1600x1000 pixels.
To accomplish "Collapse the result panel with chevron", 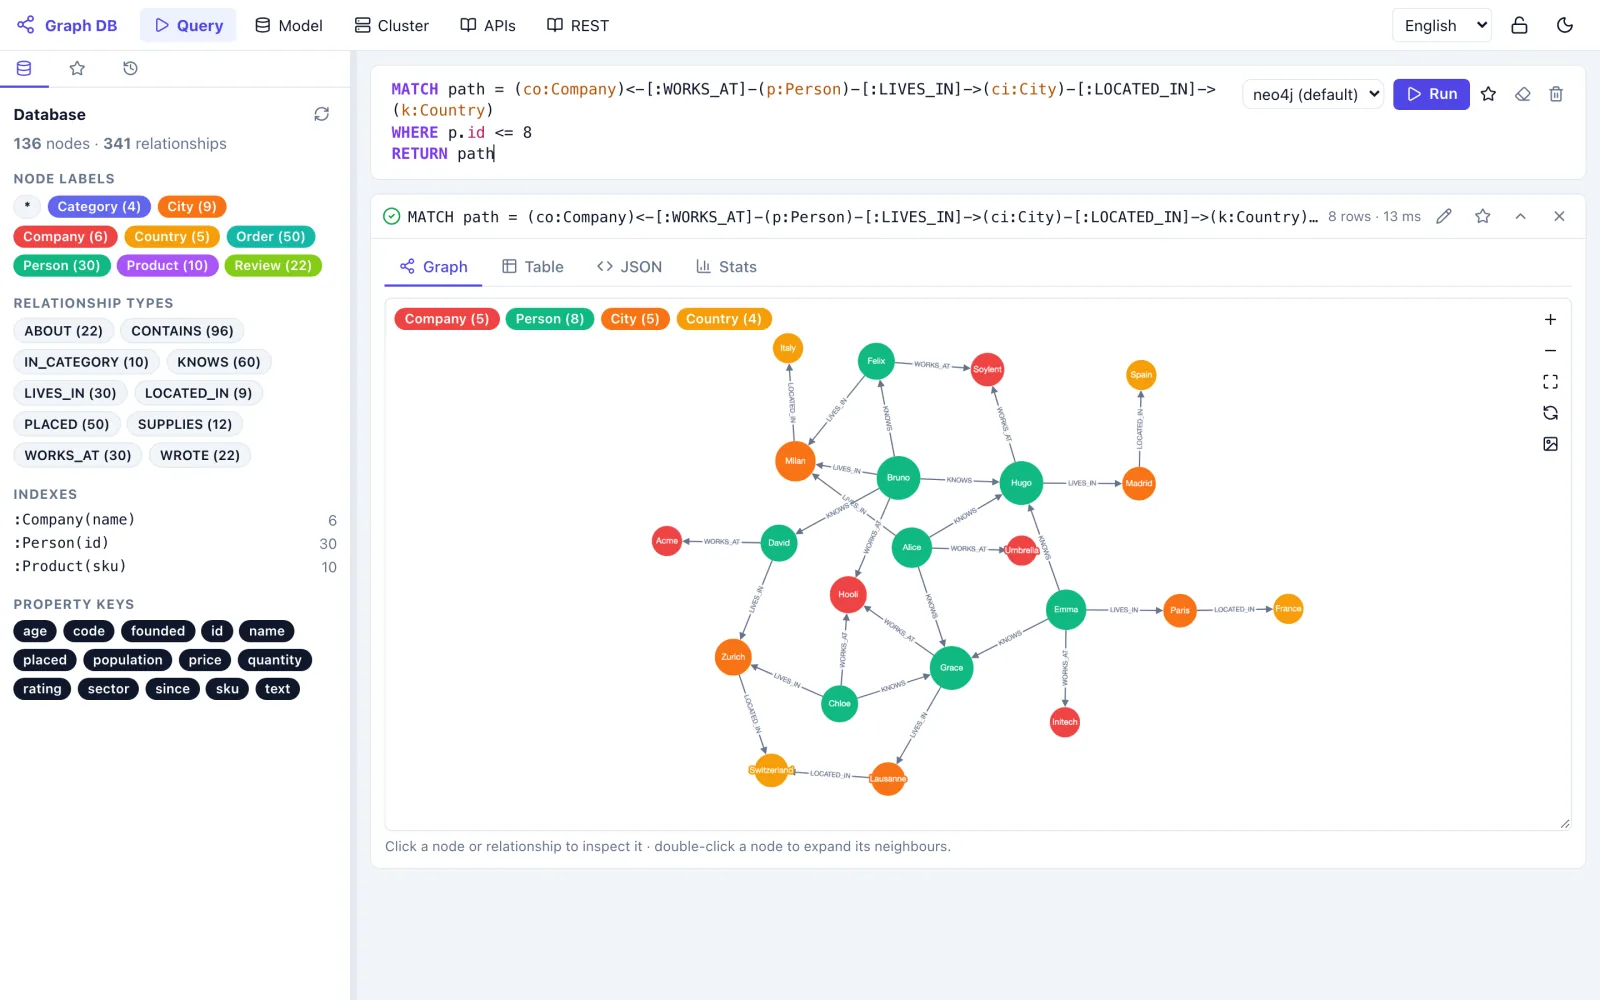I will click(x=1520, y=216).
